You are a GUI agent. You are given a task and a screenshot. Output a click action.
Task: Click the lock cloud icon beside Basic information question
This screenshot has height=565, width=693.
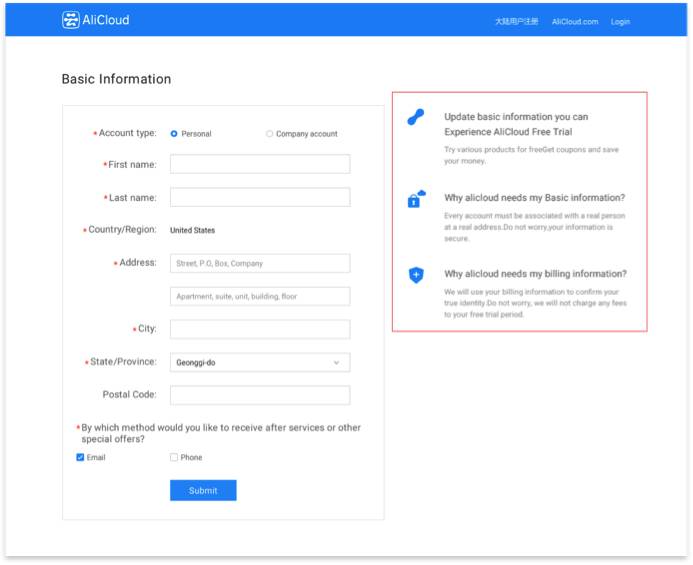416,199
